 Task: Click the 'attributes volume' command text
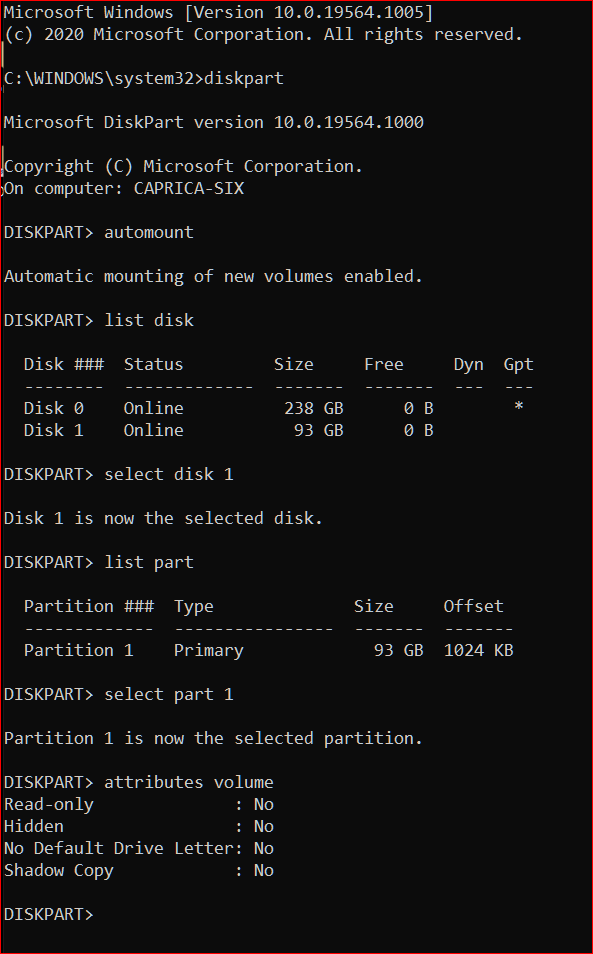pos(189,782)
